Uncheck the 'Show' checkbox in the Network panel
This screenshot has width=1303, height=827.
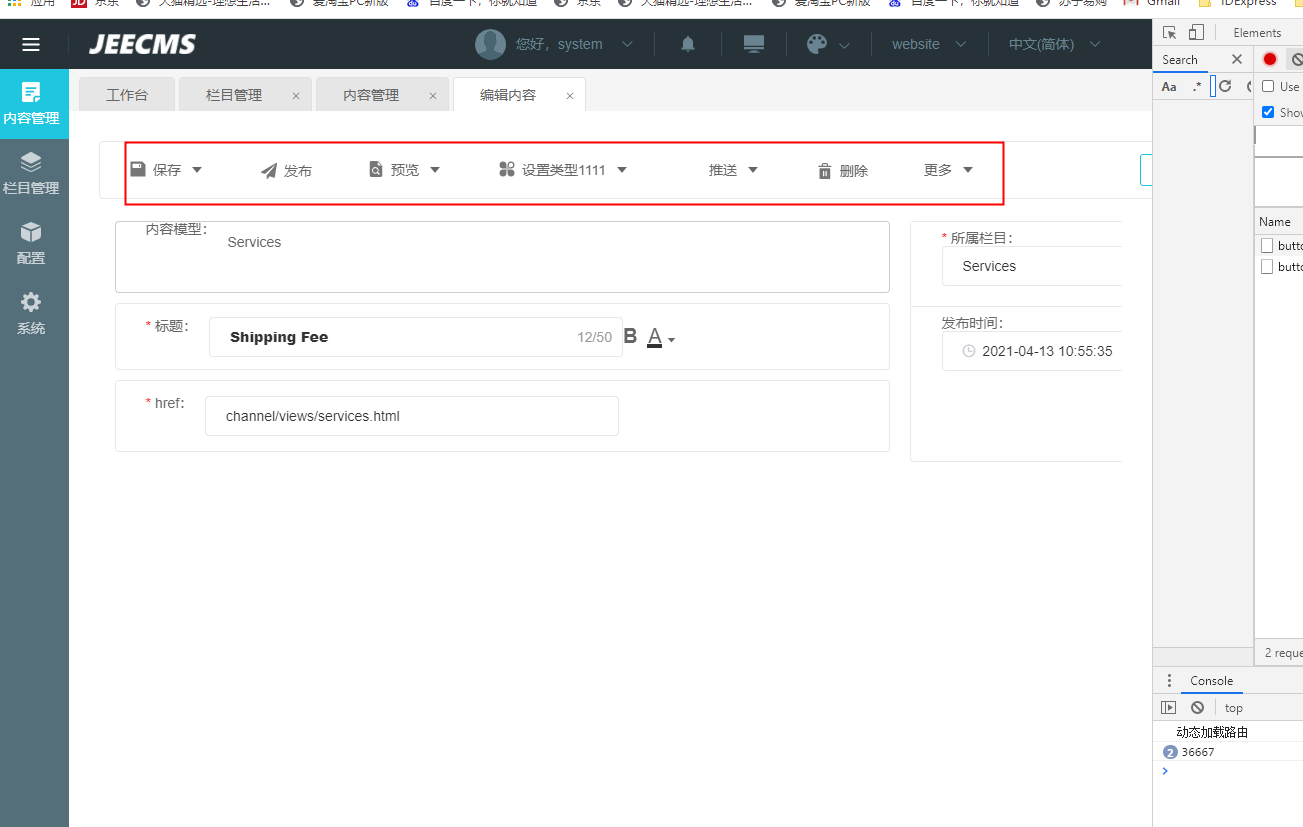(1268, 112)
